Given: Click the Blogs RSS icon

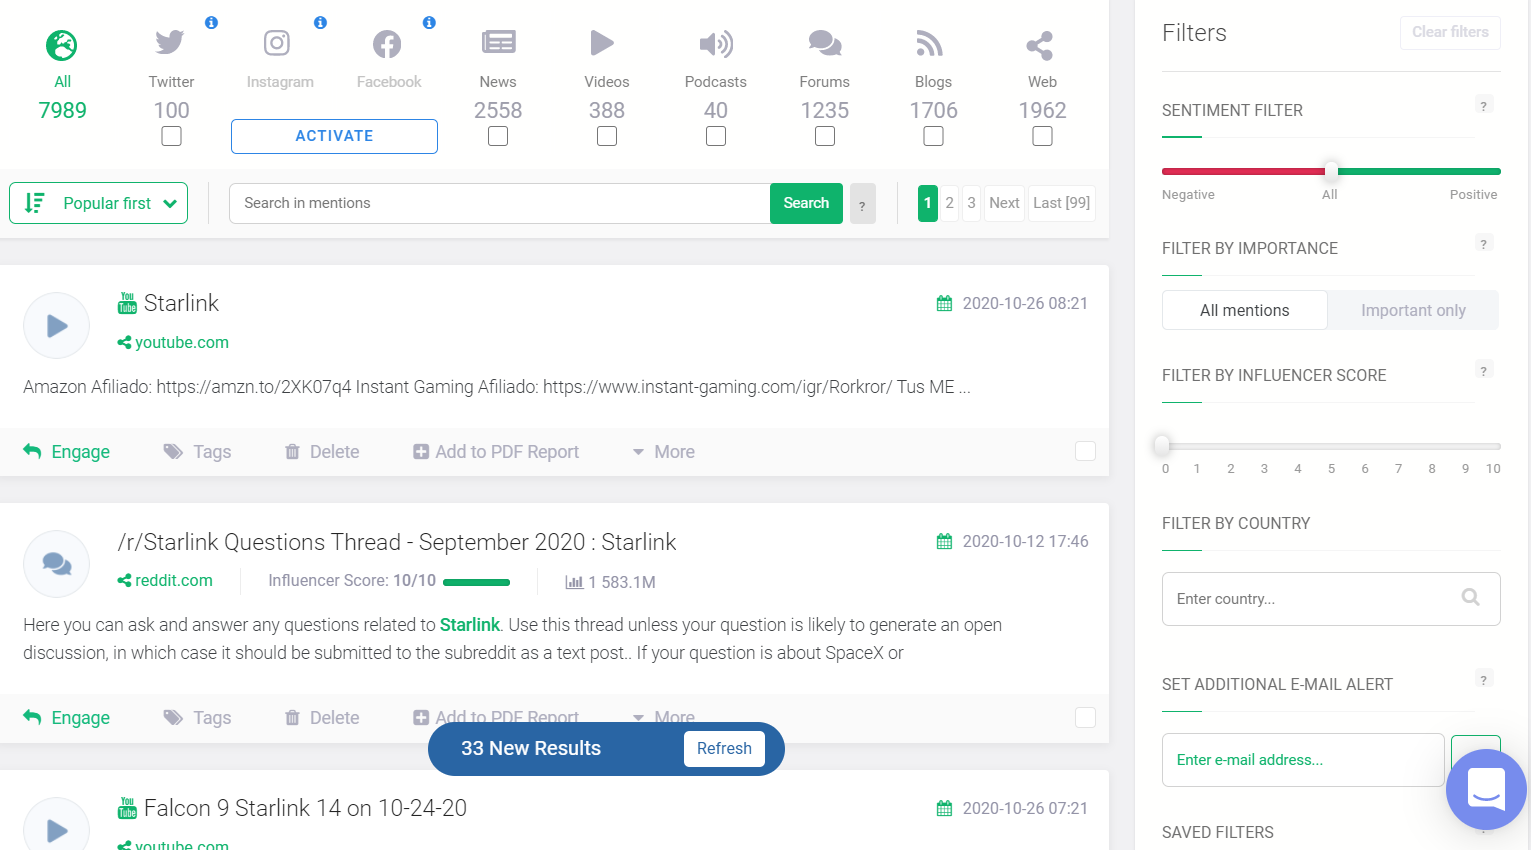Looking at the screenshot, I should tap(930, 43).
